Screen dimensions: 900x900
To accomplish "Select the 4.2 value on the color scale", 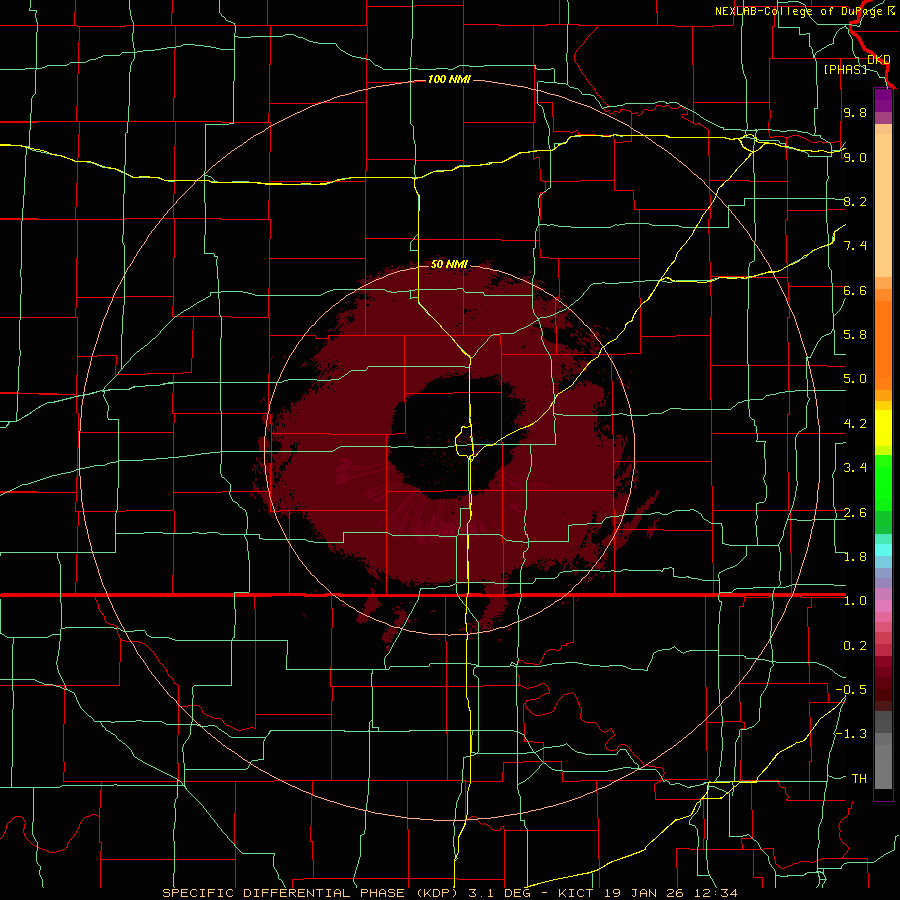I will coord(855,424).
